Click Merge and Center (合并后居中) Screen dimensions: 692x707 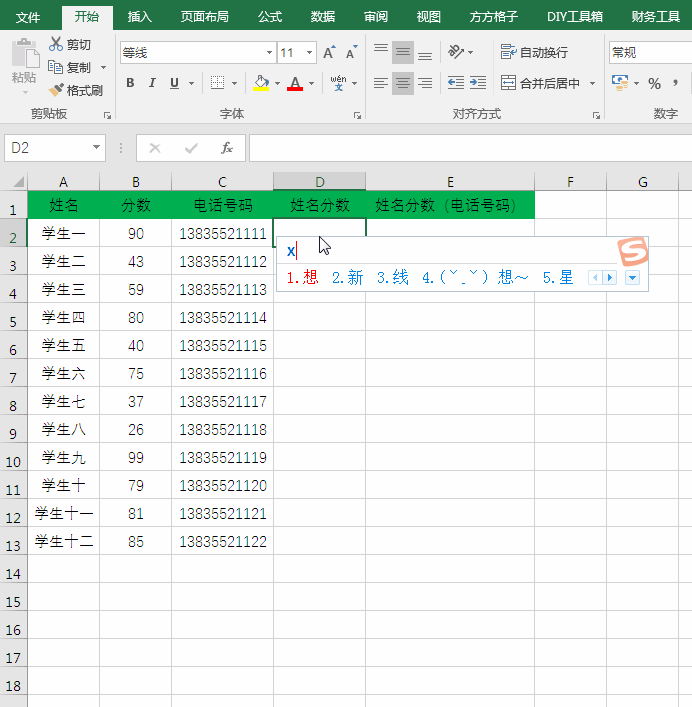point(540,83)
